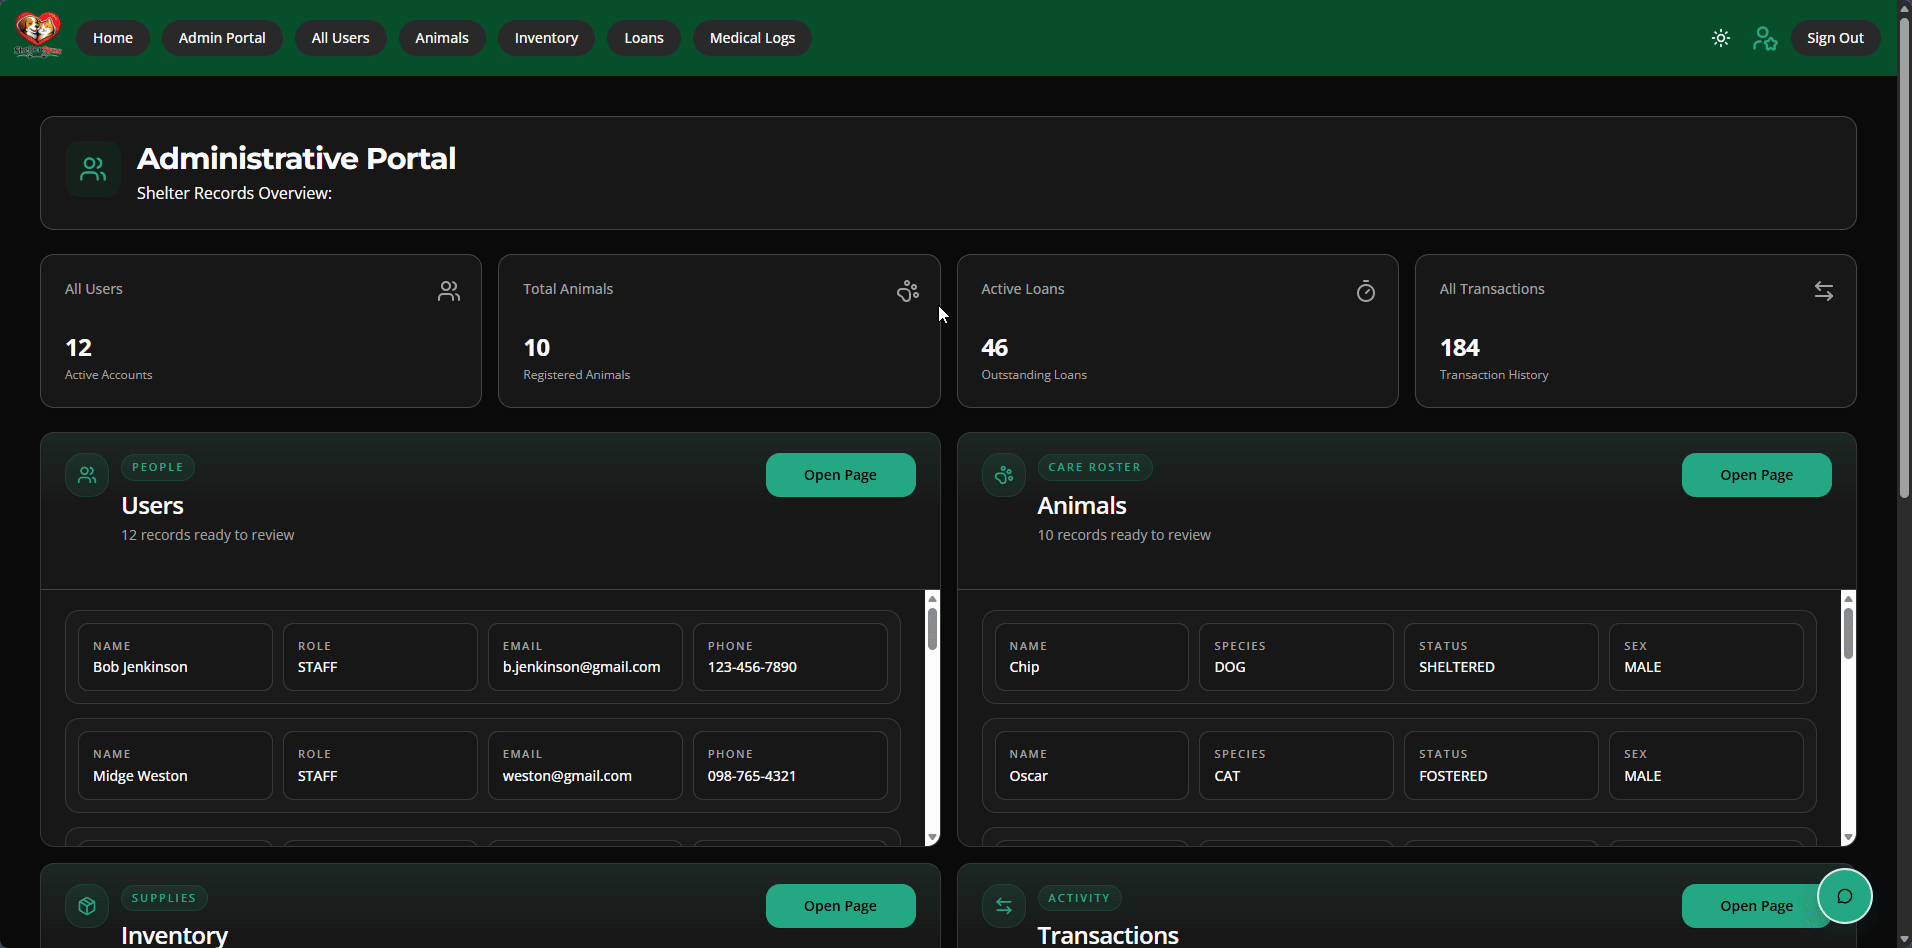Open the Loans page
The width and height of the screenshot is (1912, 948).
click(x=644, y=38)
